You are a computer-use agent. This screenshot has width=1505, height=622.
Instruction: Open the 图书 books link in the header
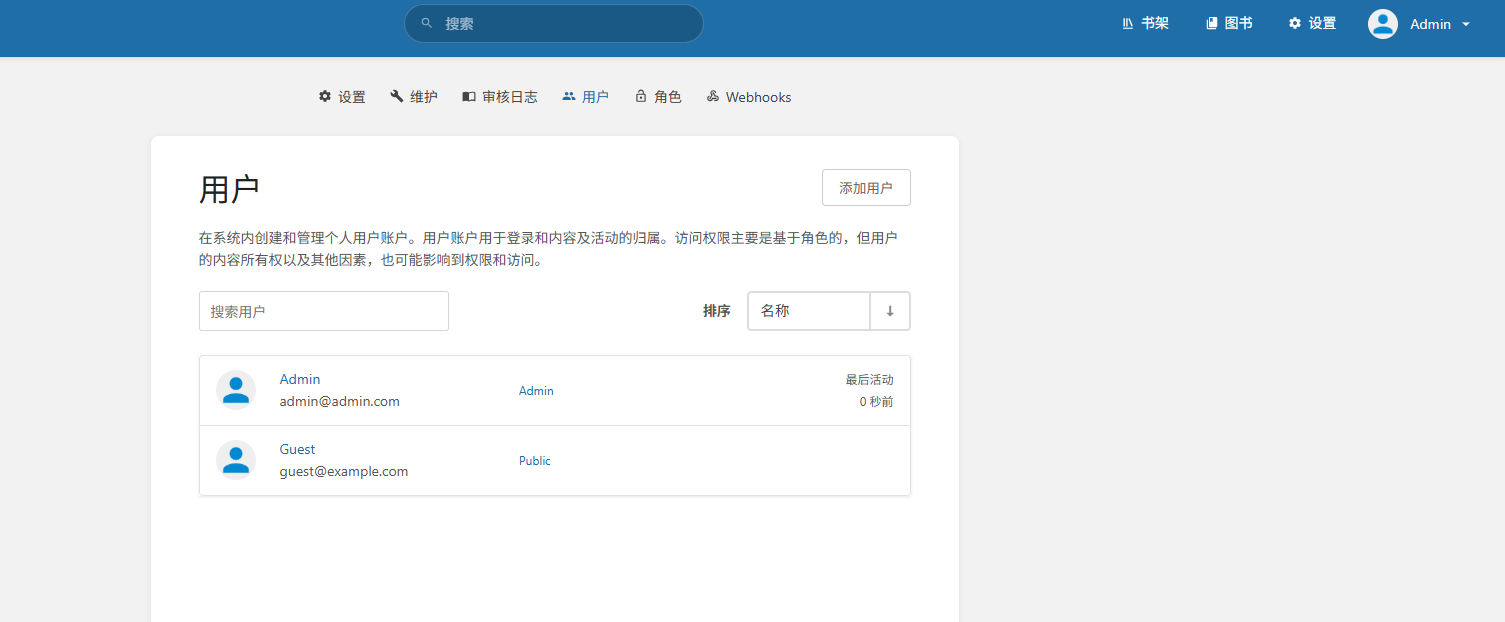coord(1229,23)
